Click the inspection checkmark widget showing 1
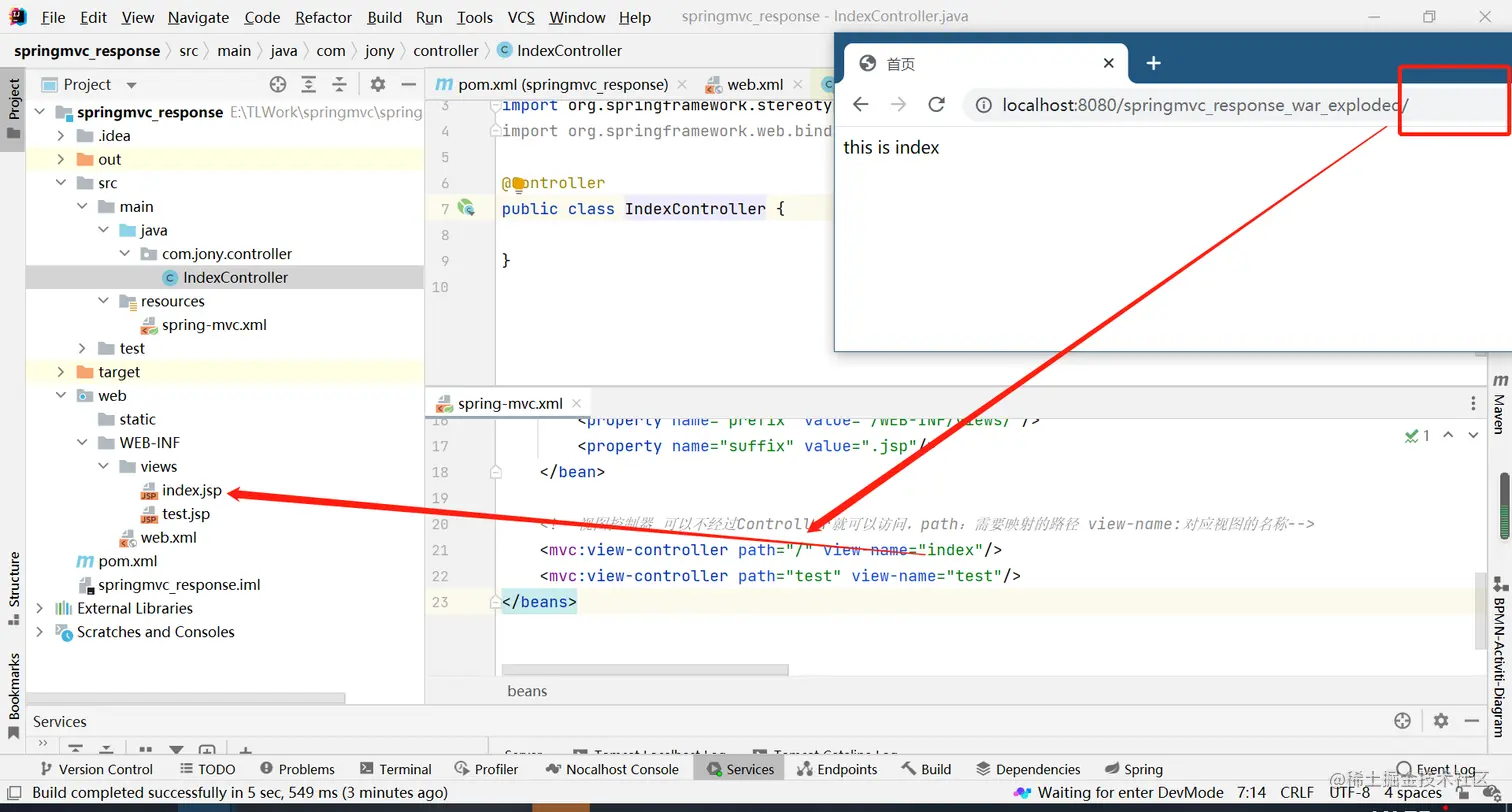Screen dimensions: 1512x812 (x=1418, y=436)
